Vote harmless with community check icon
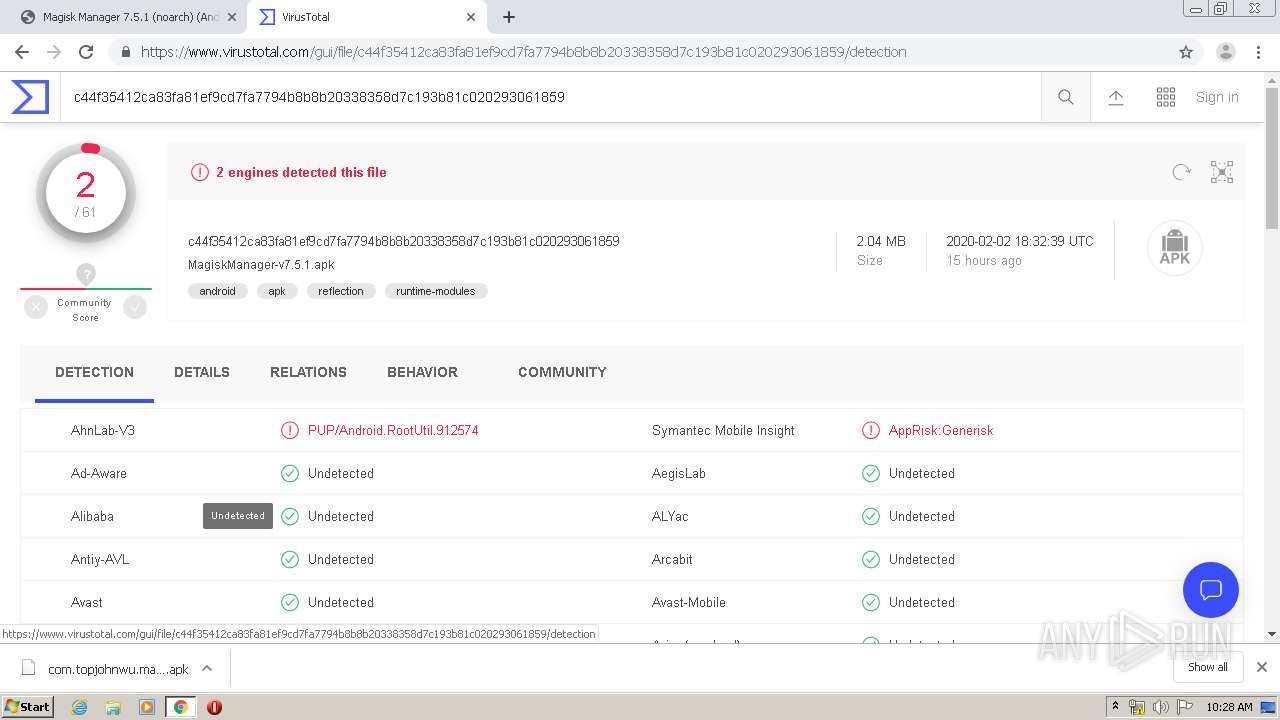Viewport: 1280px width, 720px height. [x=135, y=308]
